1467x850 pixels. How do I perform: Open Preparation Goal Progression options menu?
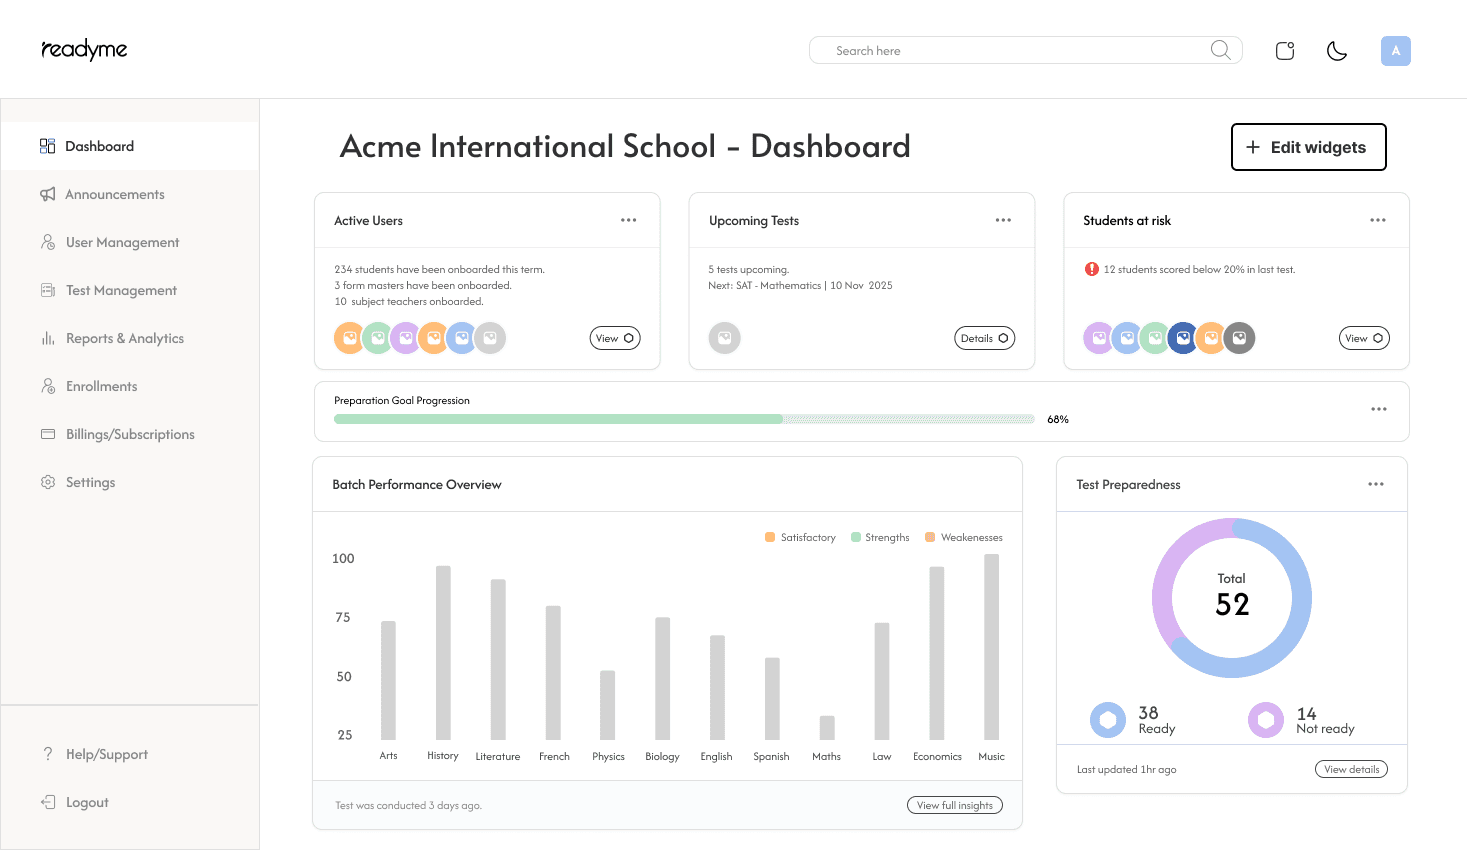1379,409
